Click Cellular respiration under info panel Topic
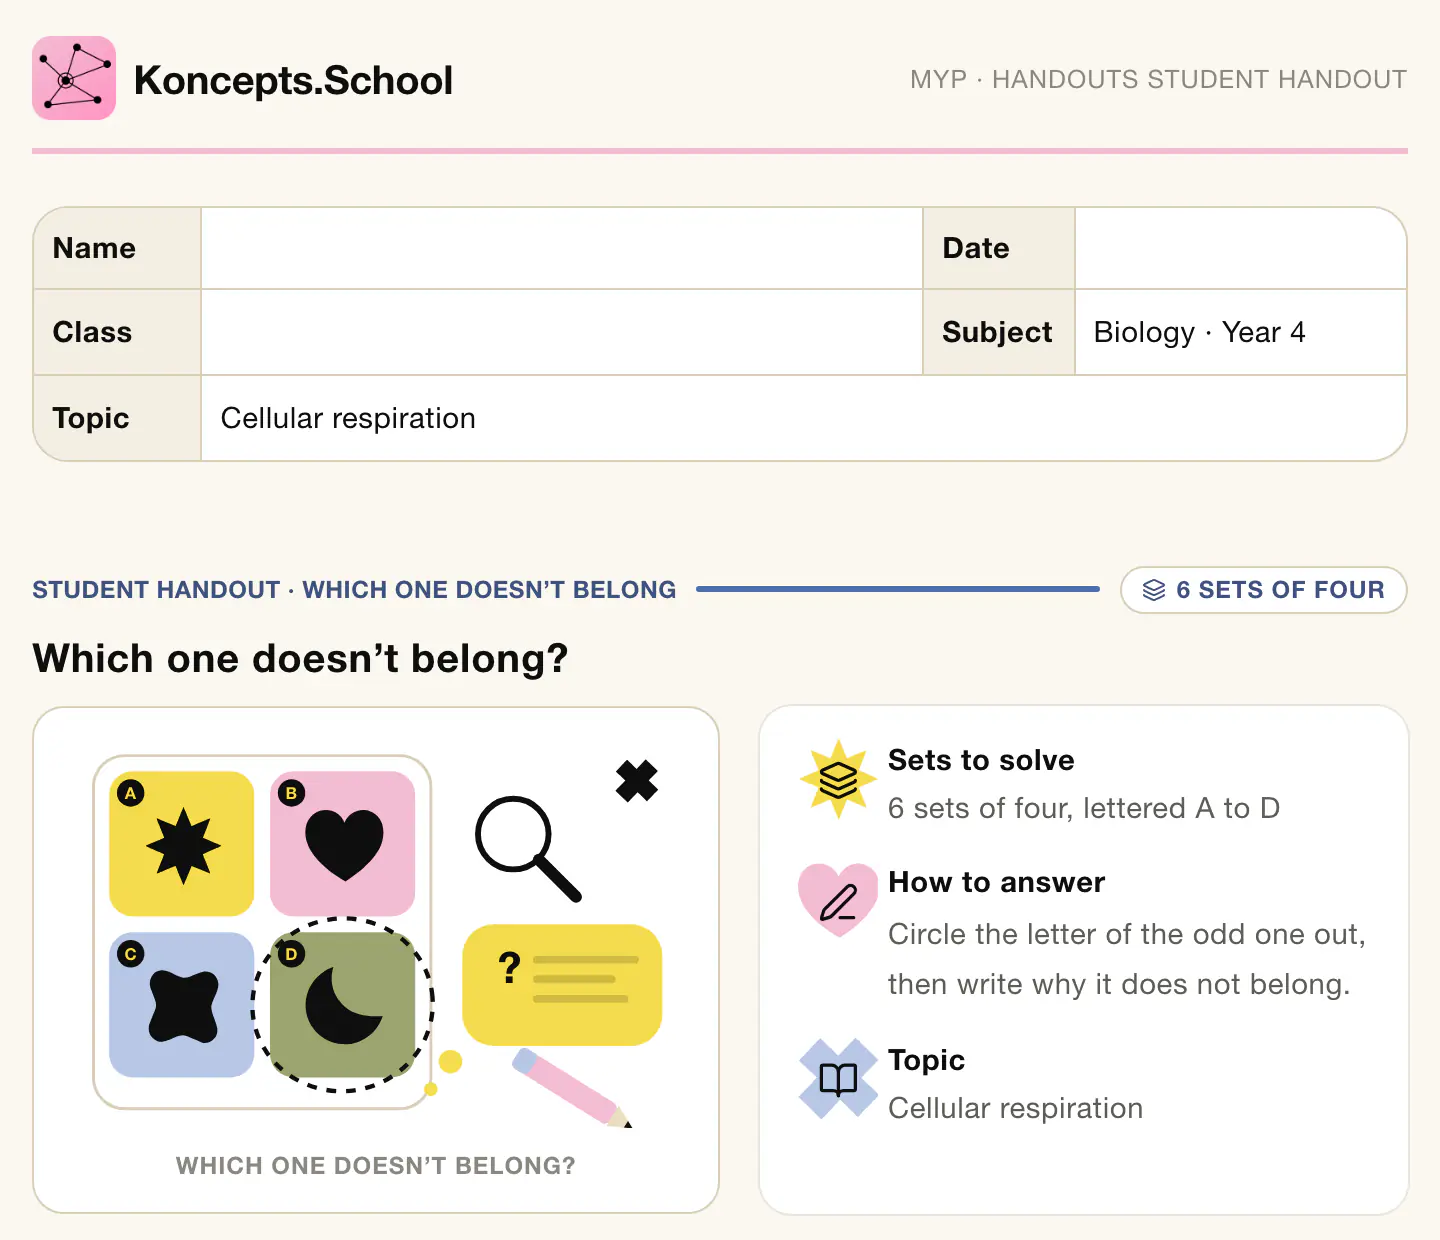 point(1015,1108)
